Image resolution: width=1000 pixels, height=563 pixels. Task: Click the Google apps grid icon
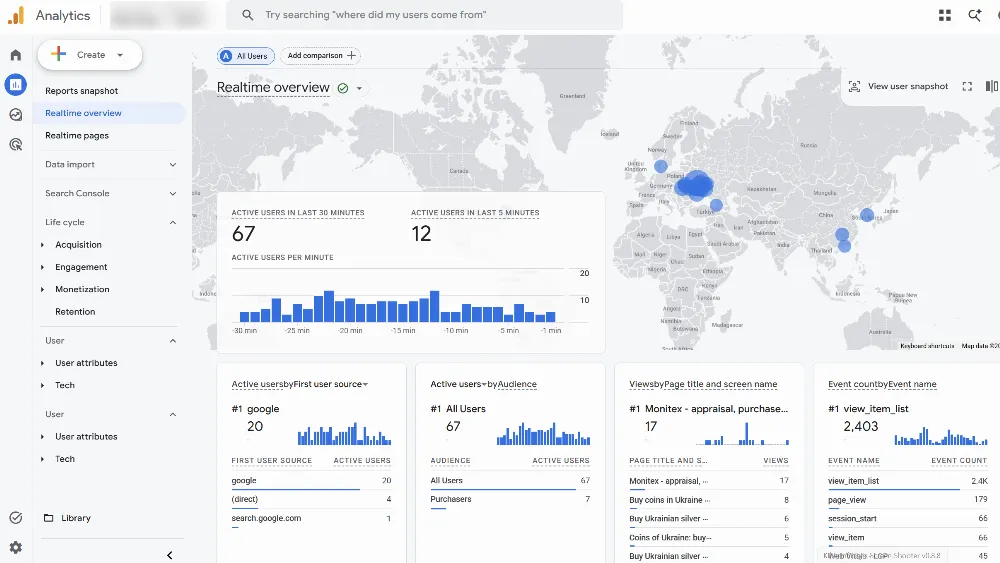(x=945, y=15)
